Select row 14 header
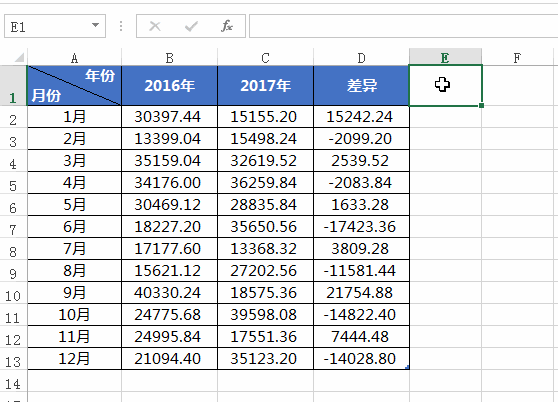 click(13, 381)
